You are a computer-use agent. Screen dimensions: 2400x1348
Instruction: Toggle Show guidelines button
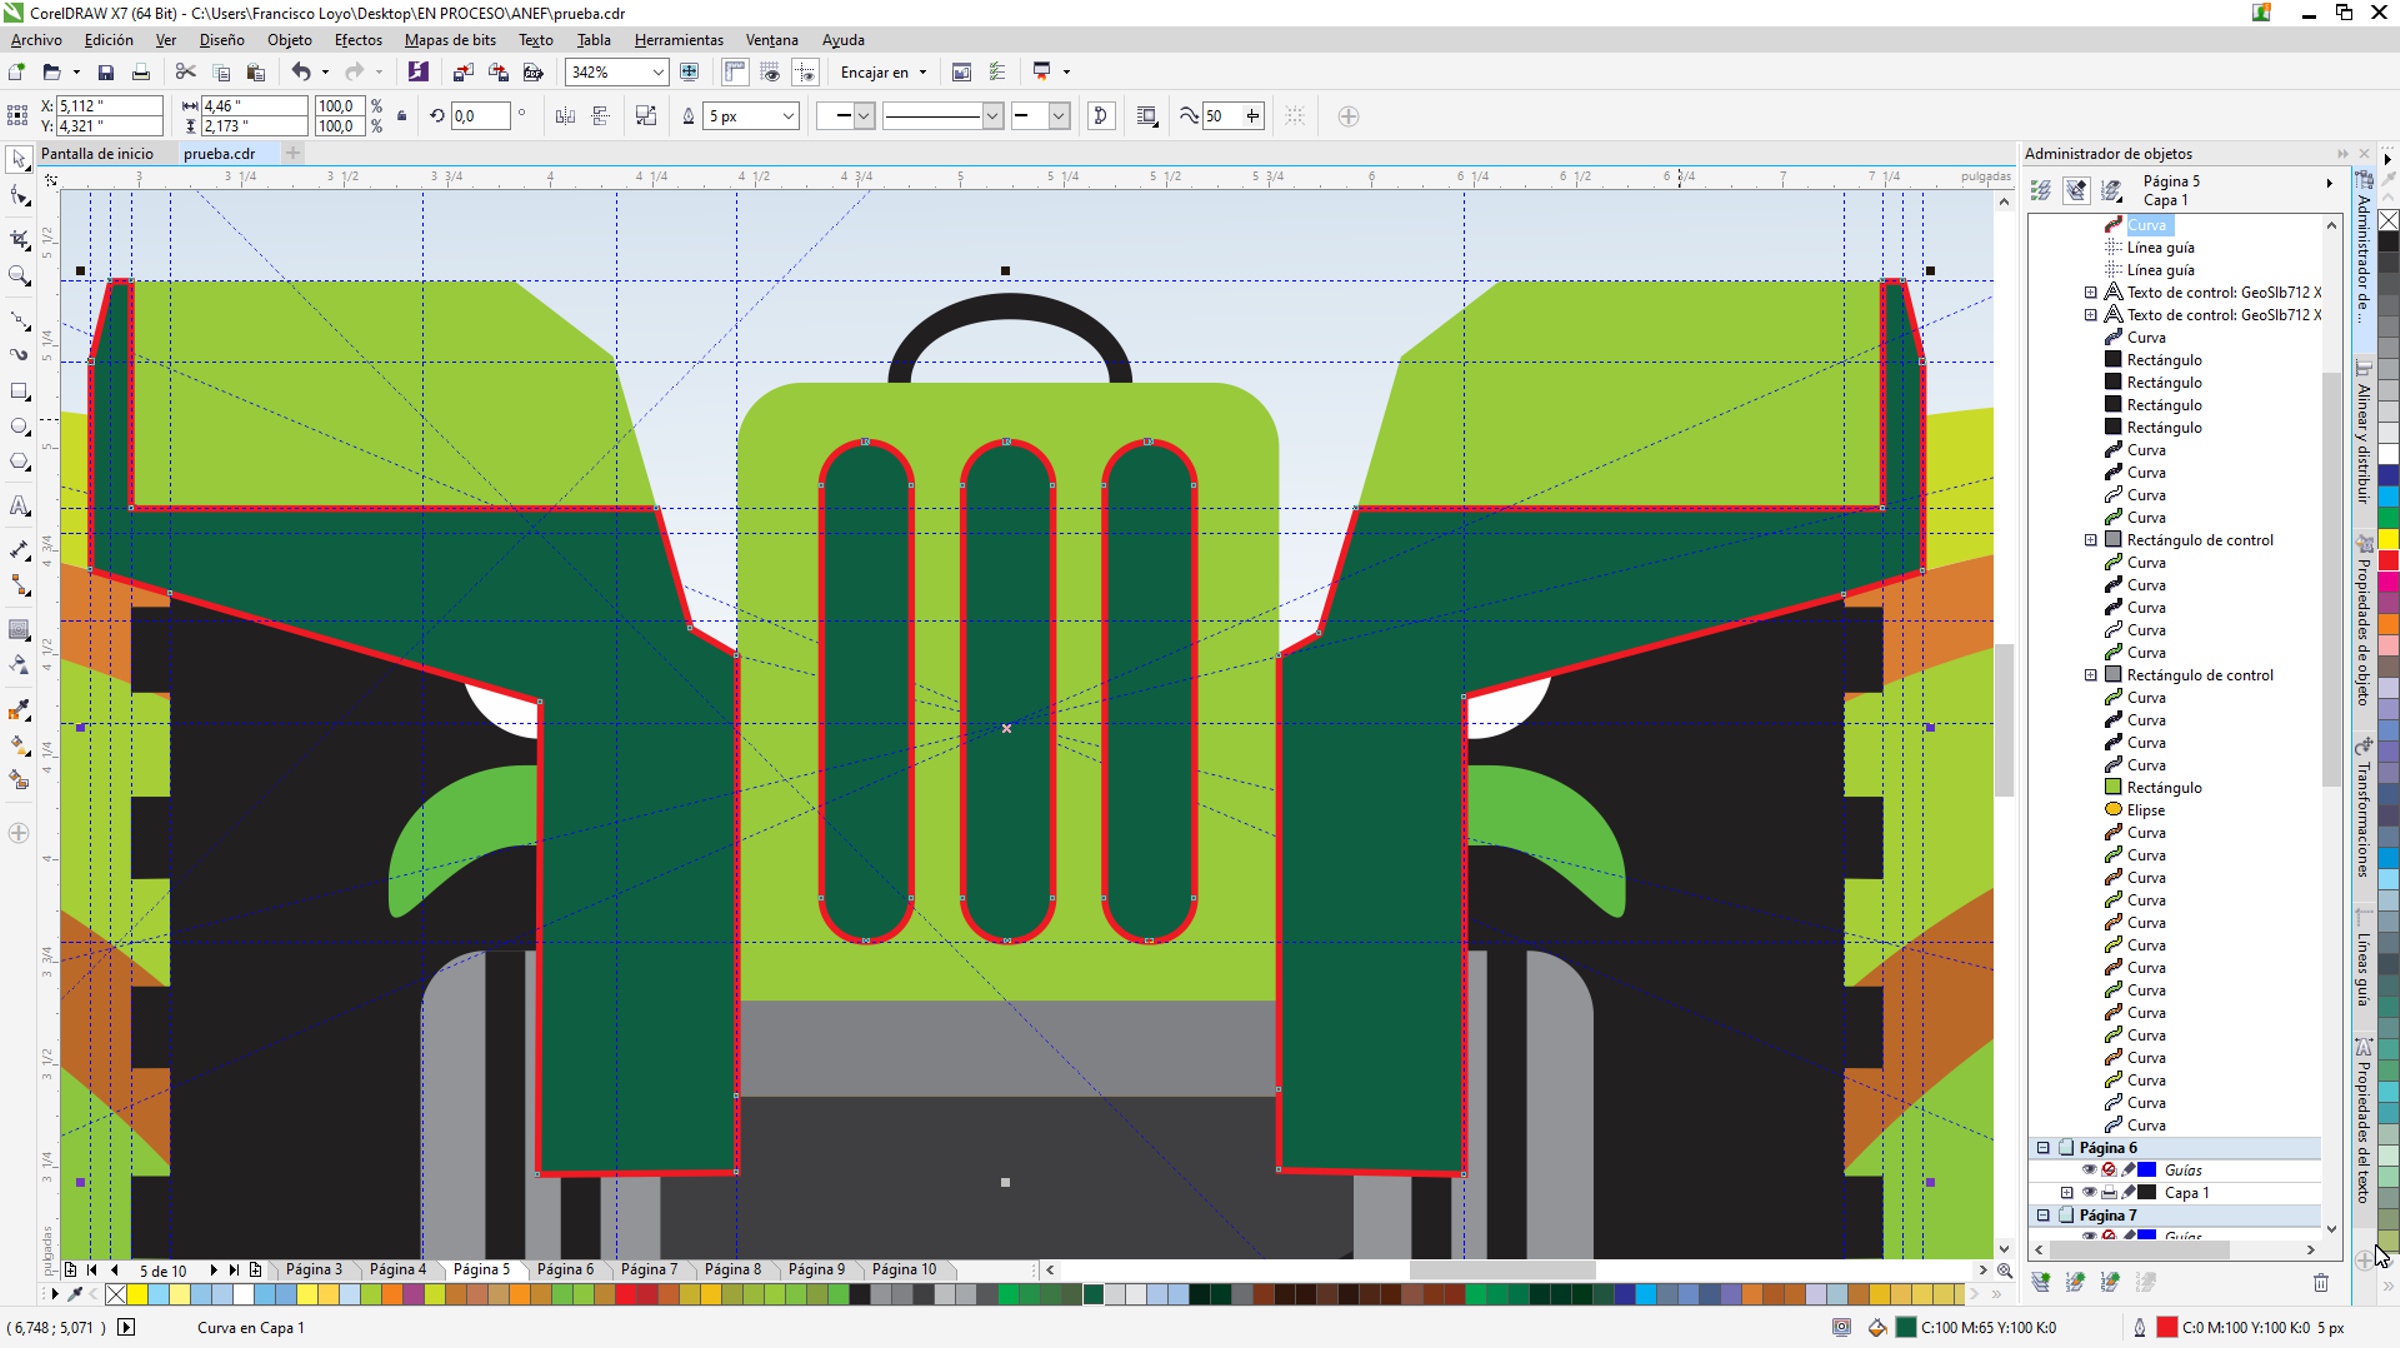click(x=805, y=72)
